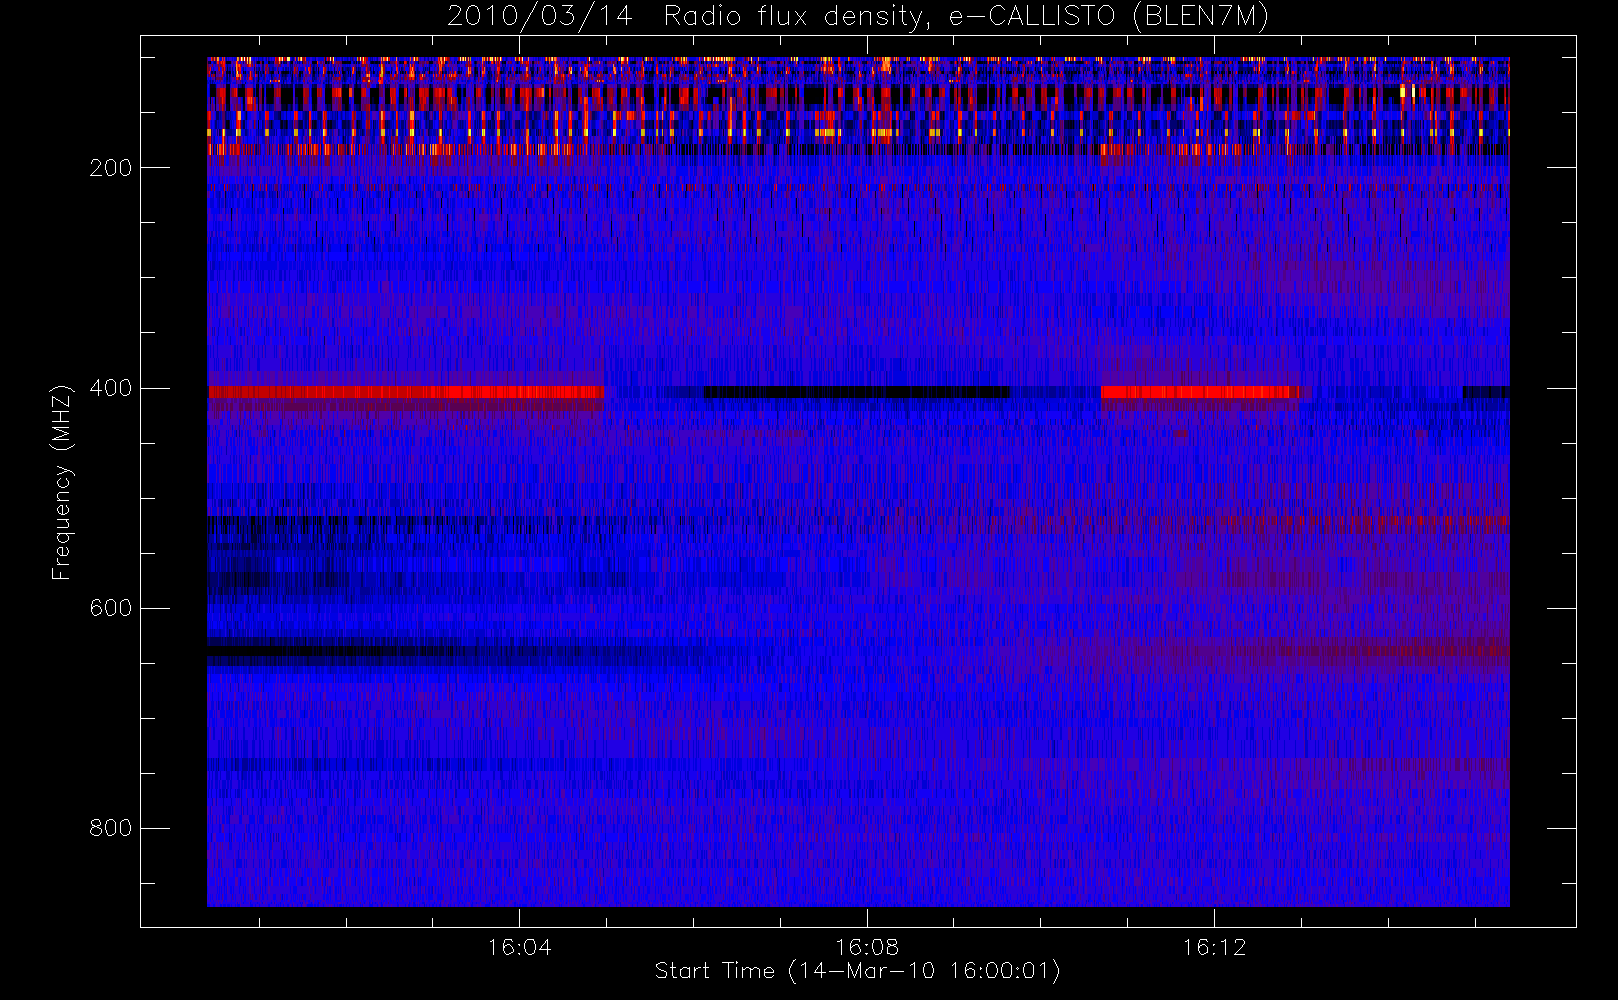Click the '800' frequency tick label
The image size is (1618, 1000).
(x=111, y=828)
